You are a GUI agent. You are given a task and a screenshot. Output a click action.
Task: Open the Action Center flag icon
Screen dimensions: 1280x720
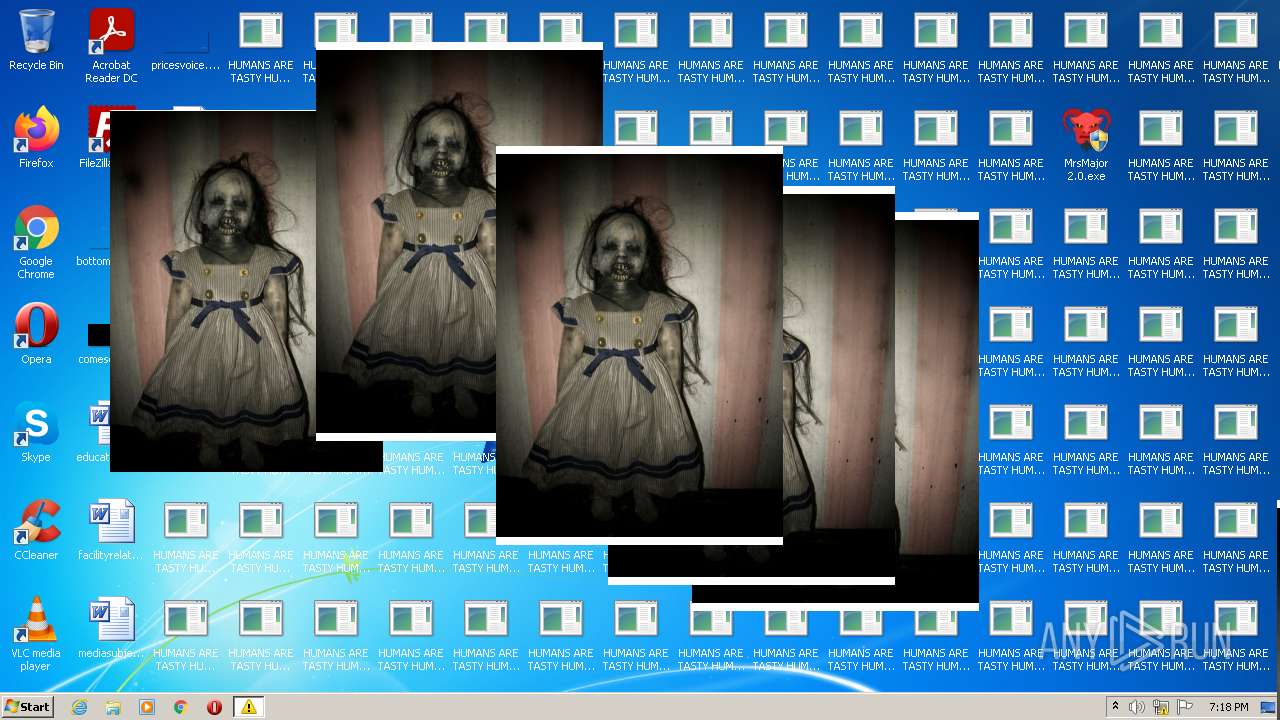[1185, 707]
